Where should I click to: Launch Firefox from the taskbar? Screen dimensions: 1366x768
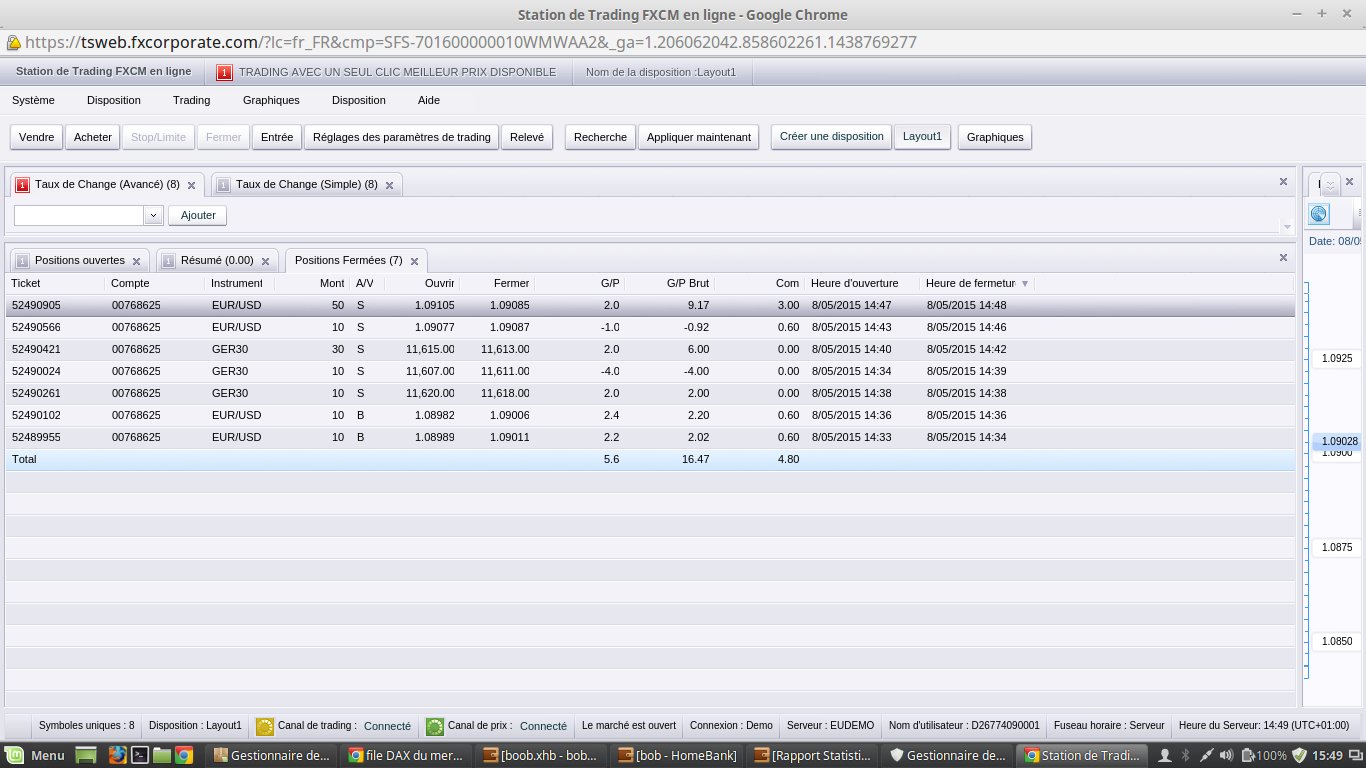pos(117,755)
